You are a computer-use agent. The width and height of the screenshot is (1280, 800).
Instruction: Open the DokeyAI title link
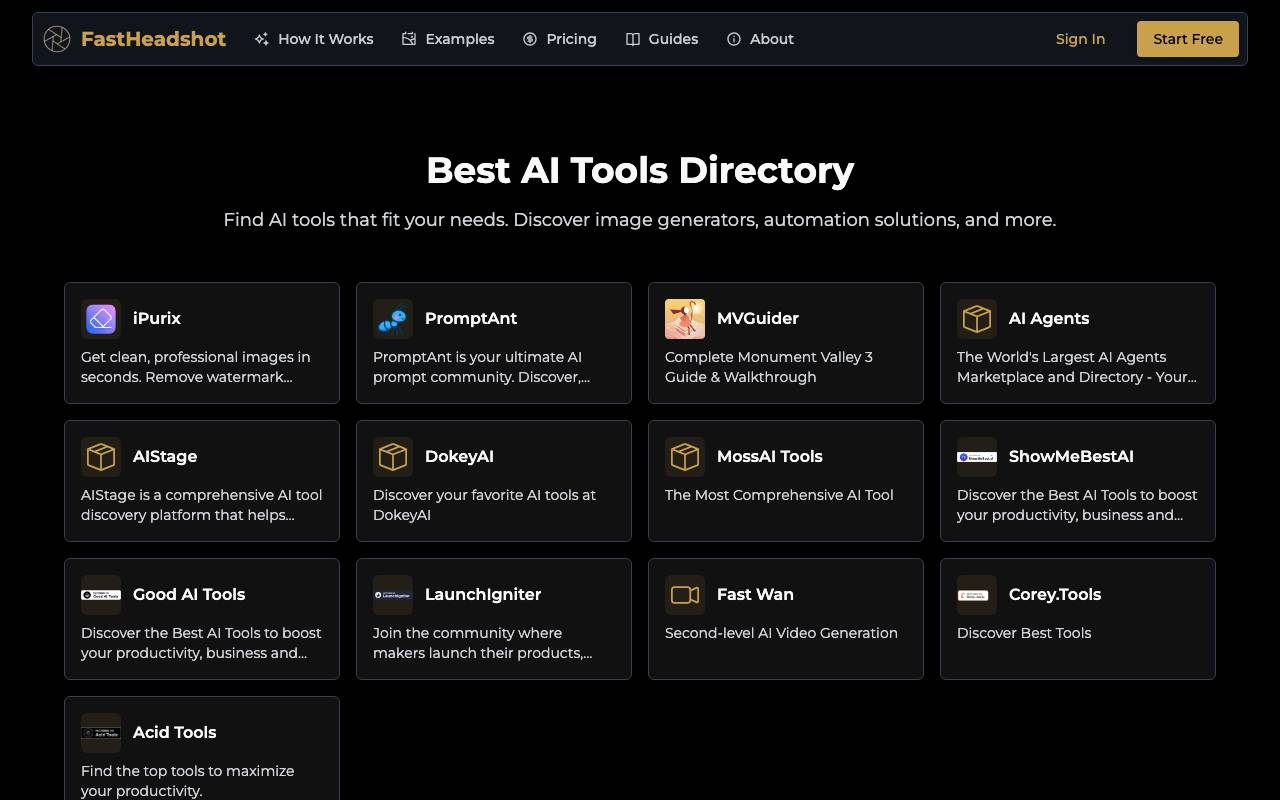(459, 456)
